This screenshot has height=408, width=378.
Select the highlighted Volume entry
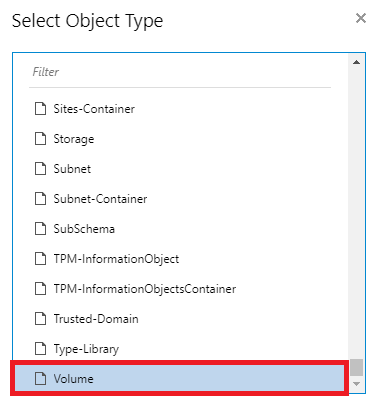[179, 379]
